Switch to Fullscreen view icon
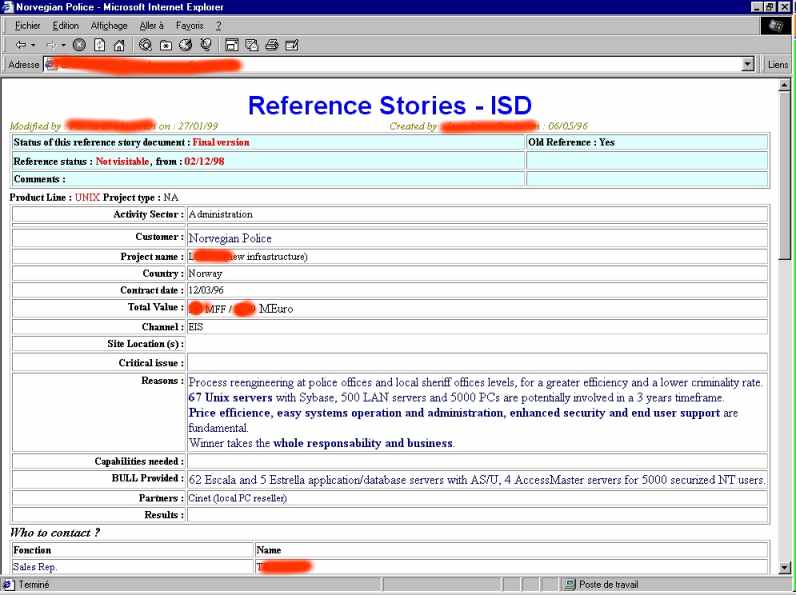 [x=232, y=45]
